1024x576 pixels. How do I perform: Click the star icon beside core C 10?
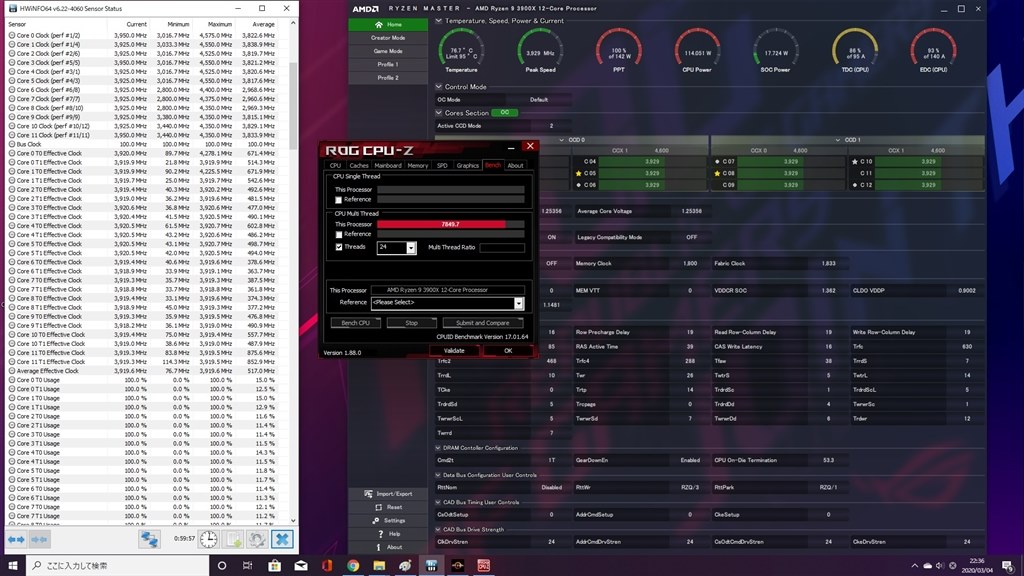[854, 161]
